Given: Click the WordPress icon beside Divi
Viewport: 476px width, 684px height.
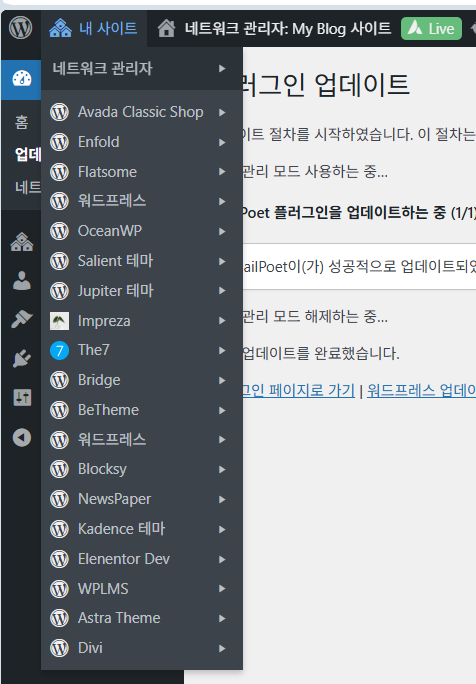Looking at the screenshot, I should [x=59, y=648].
